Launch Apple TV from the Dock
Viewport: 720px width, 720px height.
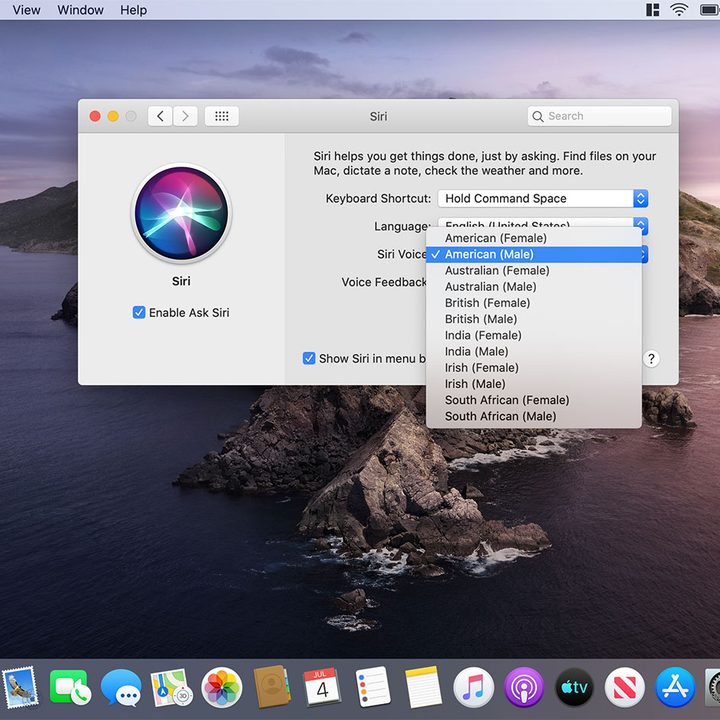point(574,687)
